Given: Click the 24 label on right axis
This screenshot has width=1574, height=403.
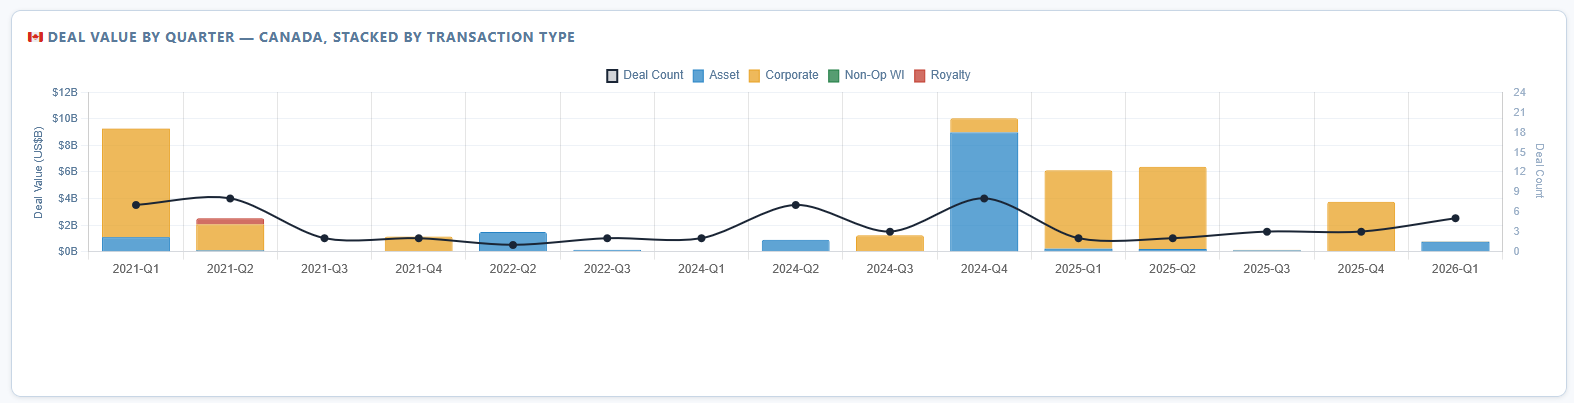Looking at the screenshot, I should tap(1519, 92).
